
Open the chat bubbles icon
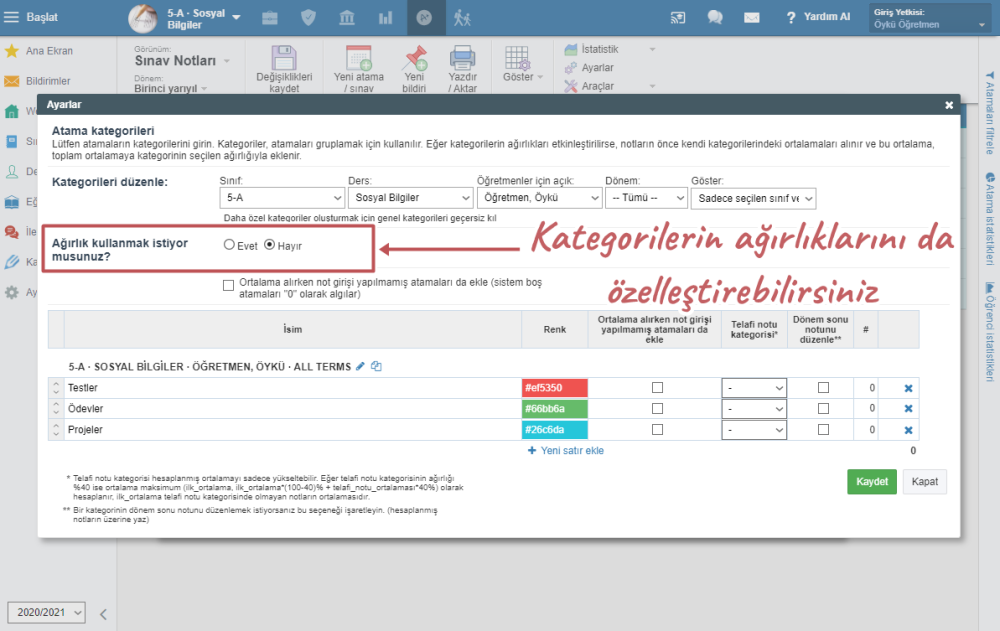click(x=715, y=18)
